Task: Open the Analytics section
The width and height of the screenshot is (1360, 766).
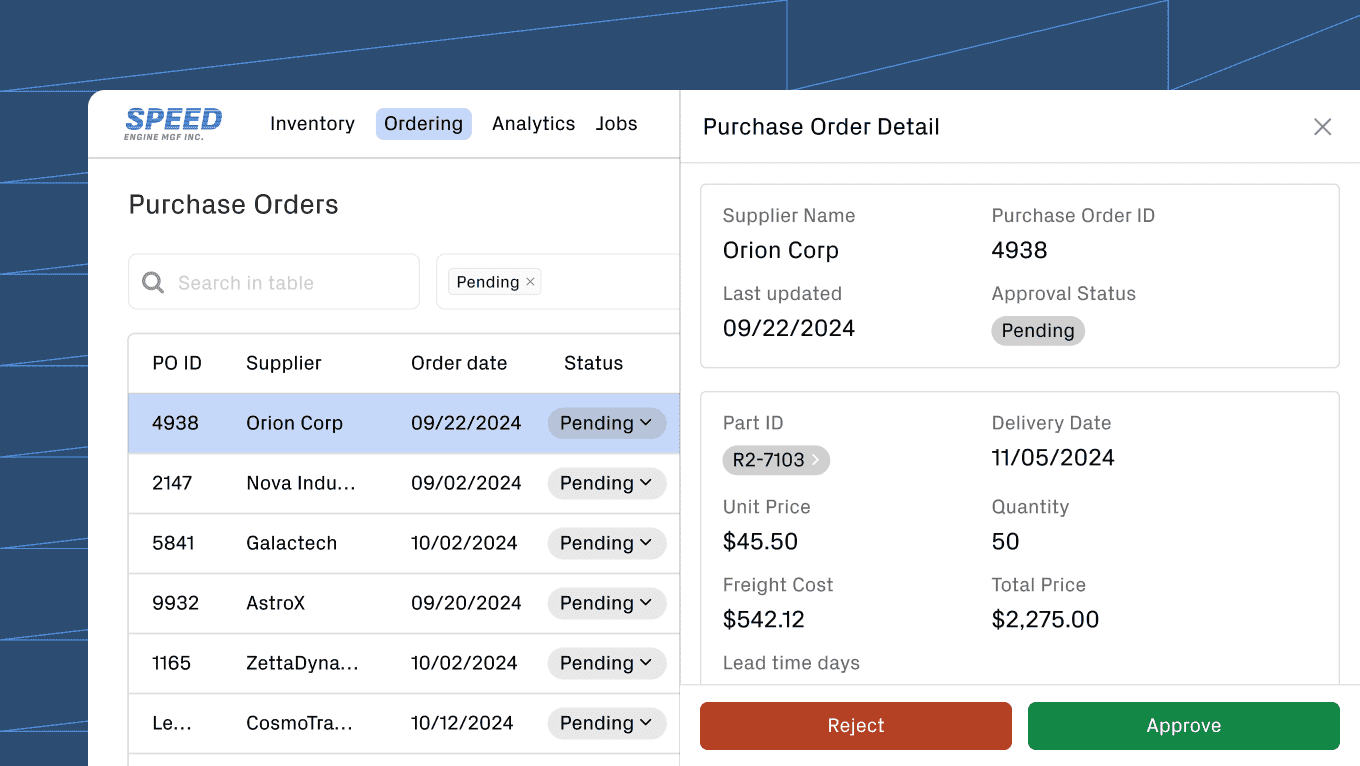Action: [533, 123]
